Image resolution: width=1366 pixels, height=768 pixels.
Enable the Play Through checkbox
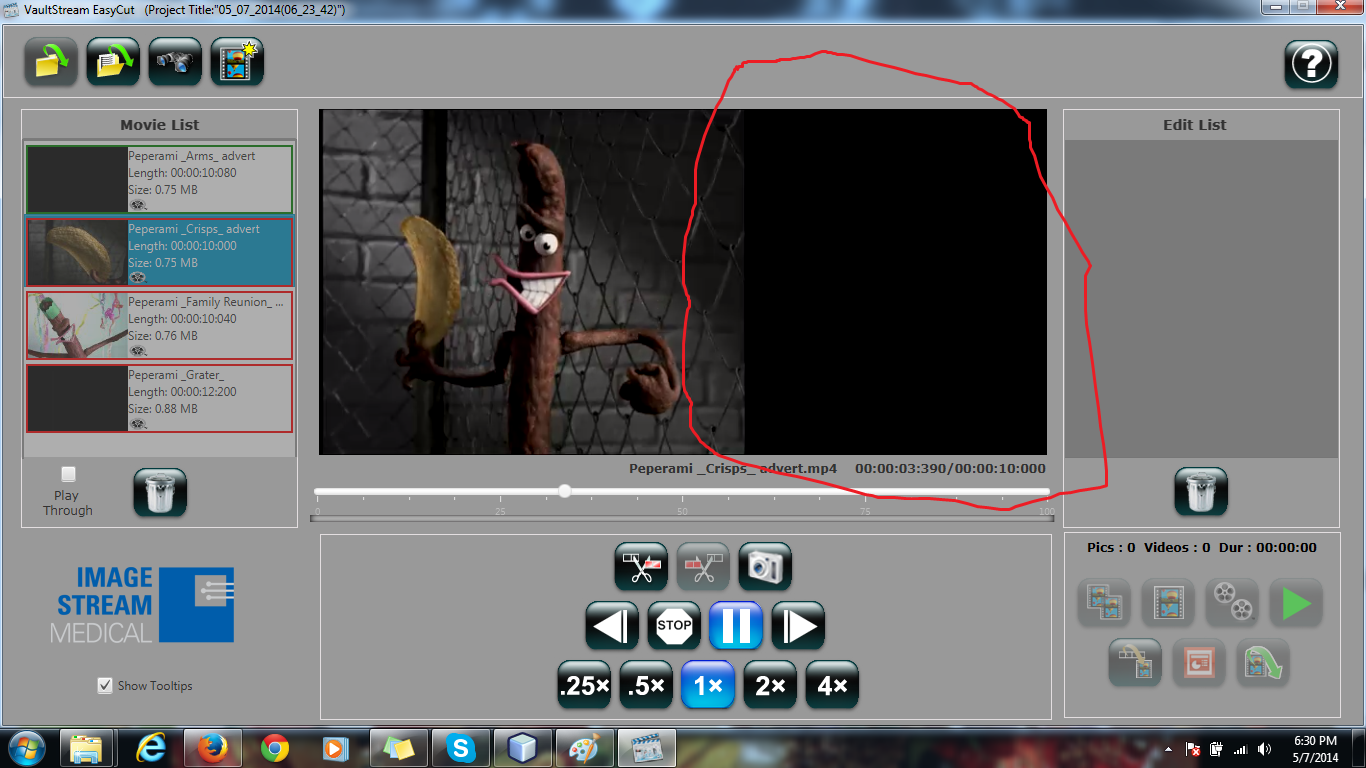[x=68, y=474]
